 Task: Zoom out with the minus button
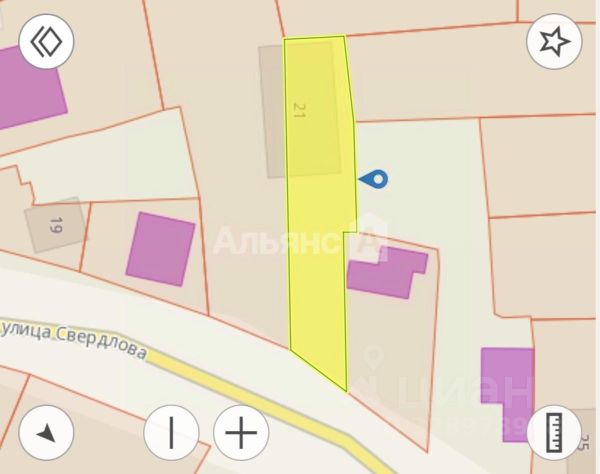point(171,433)
